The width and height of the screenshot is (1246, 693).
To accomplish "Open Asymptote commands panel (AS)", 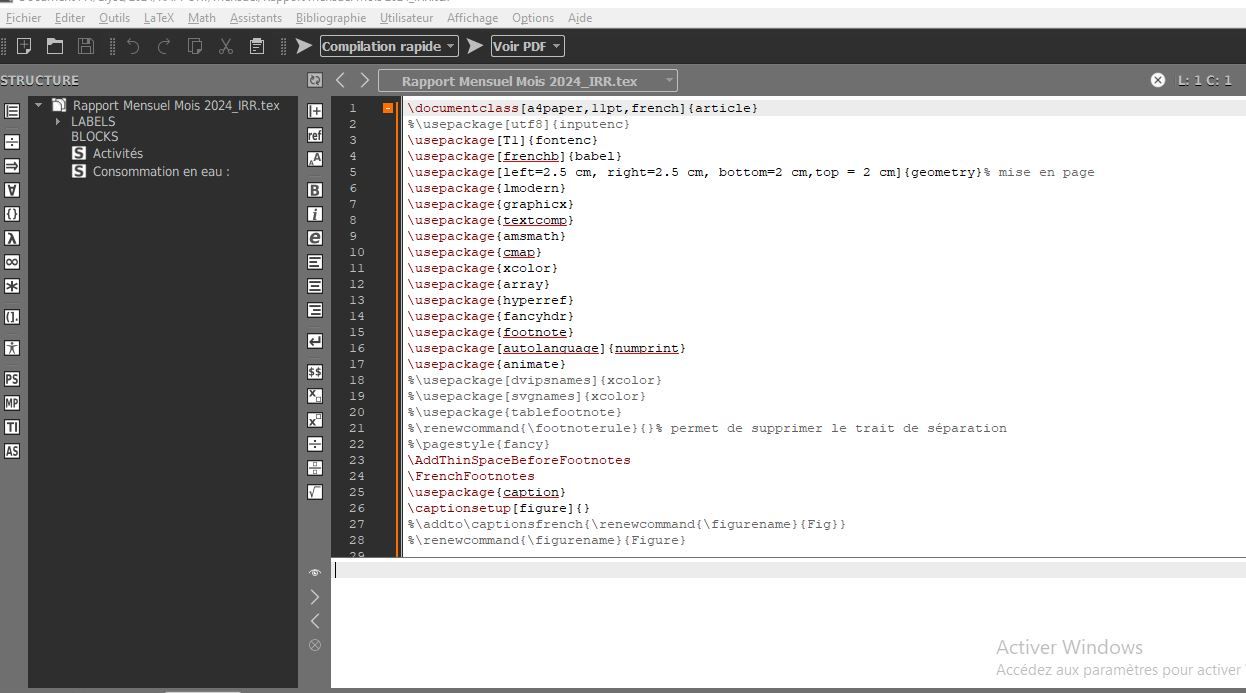I will pos(12,451).
